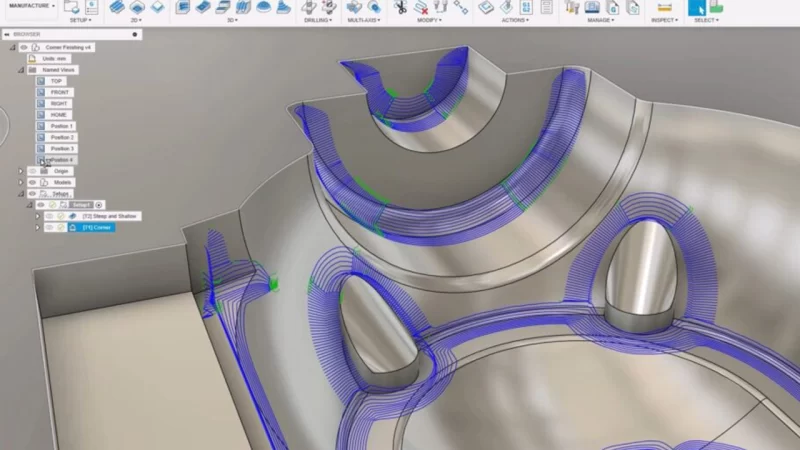
Task: Select the dome-shaped 3D toolpath icon
Action: tap(263, 7)
